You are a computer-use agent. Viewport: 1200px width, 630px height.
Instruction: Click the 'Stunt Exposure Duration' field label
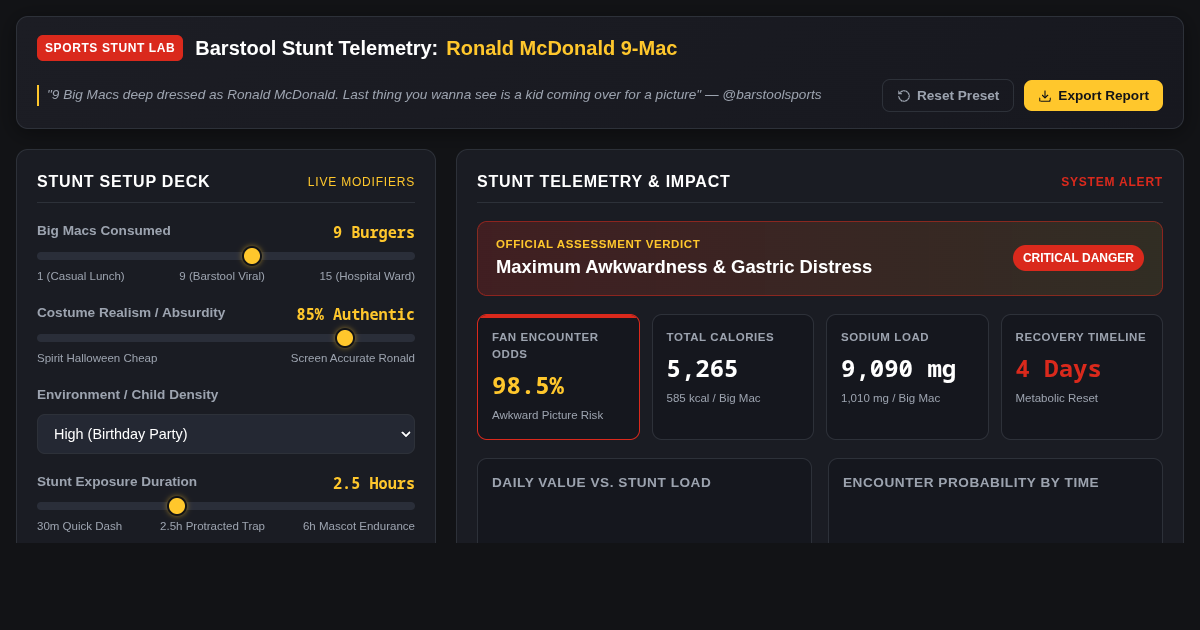pos(117,482)
